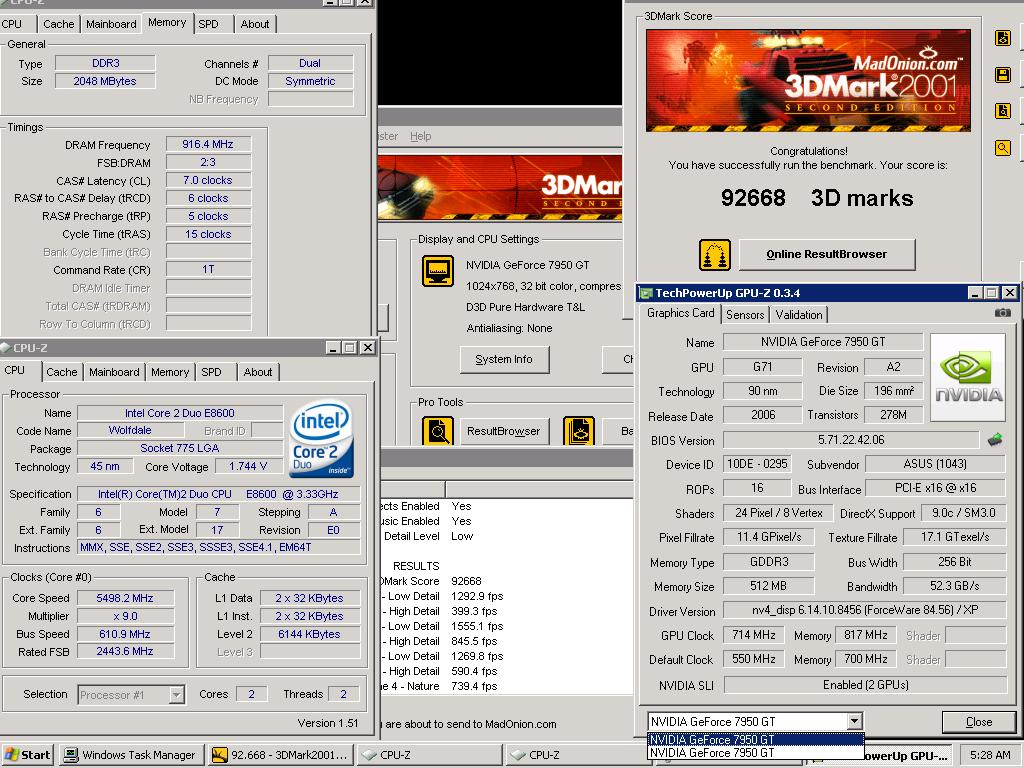Click the yellow batch icon in Pro Tools

click(579, 431)
